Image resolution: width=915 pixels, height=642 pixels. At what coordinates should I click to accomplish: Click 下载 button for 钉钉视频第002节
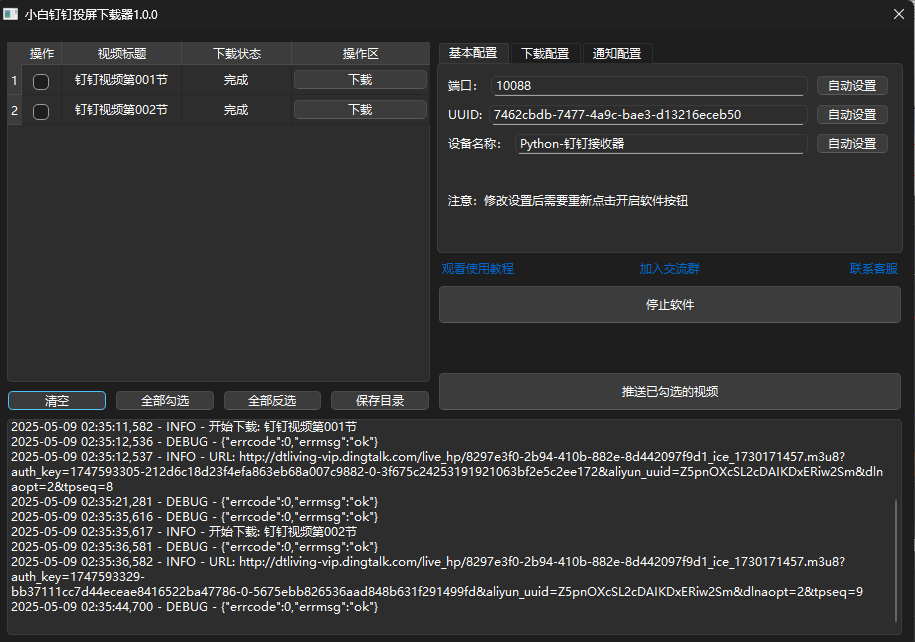point(360,110)
